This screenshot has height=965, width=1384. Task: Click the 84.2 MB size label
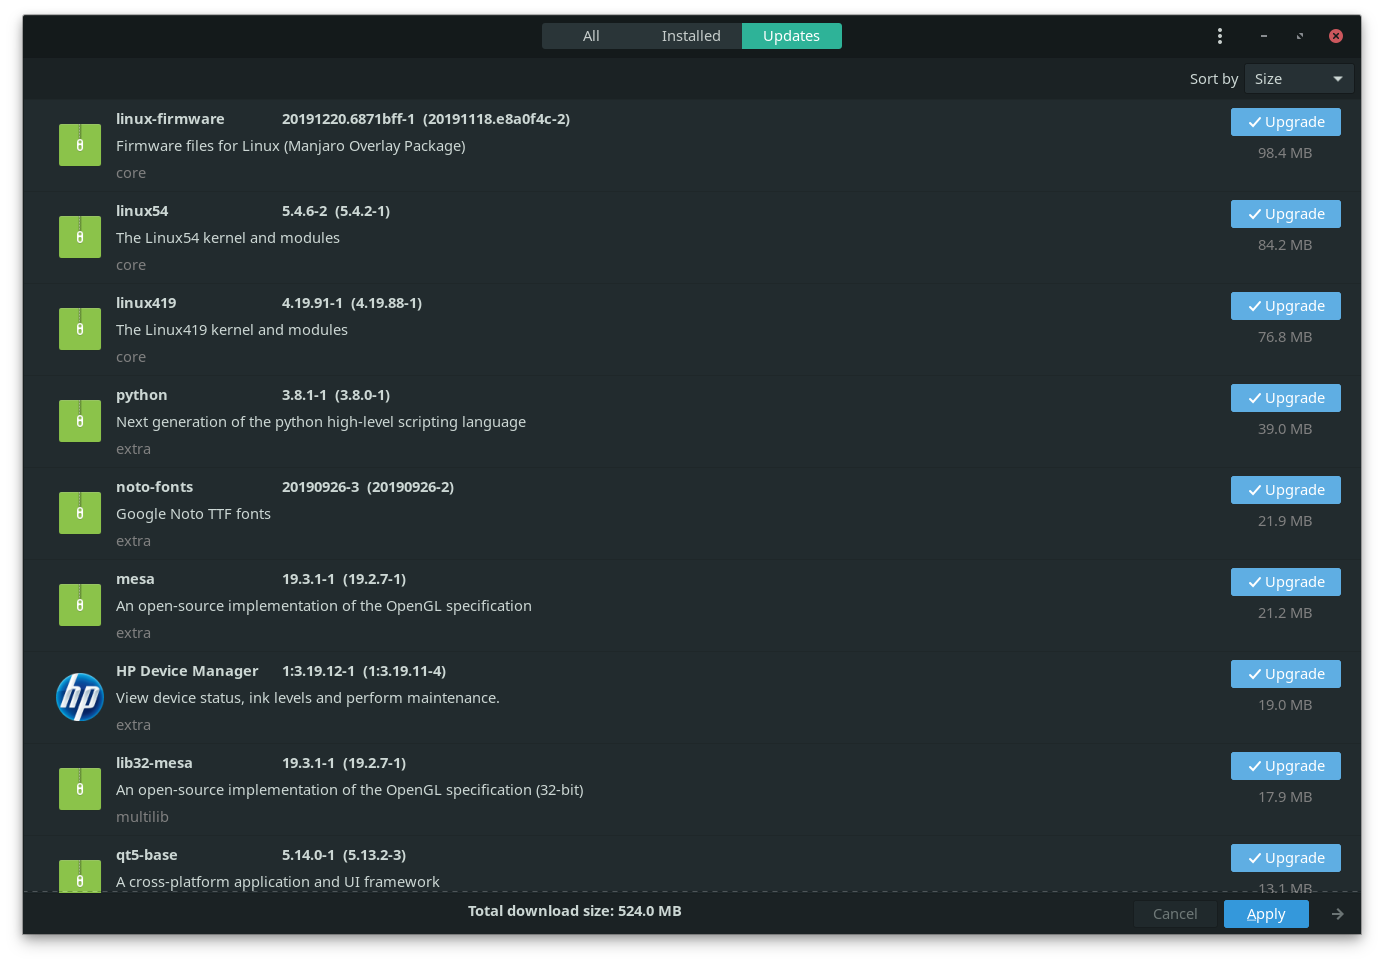(1285, 245)
